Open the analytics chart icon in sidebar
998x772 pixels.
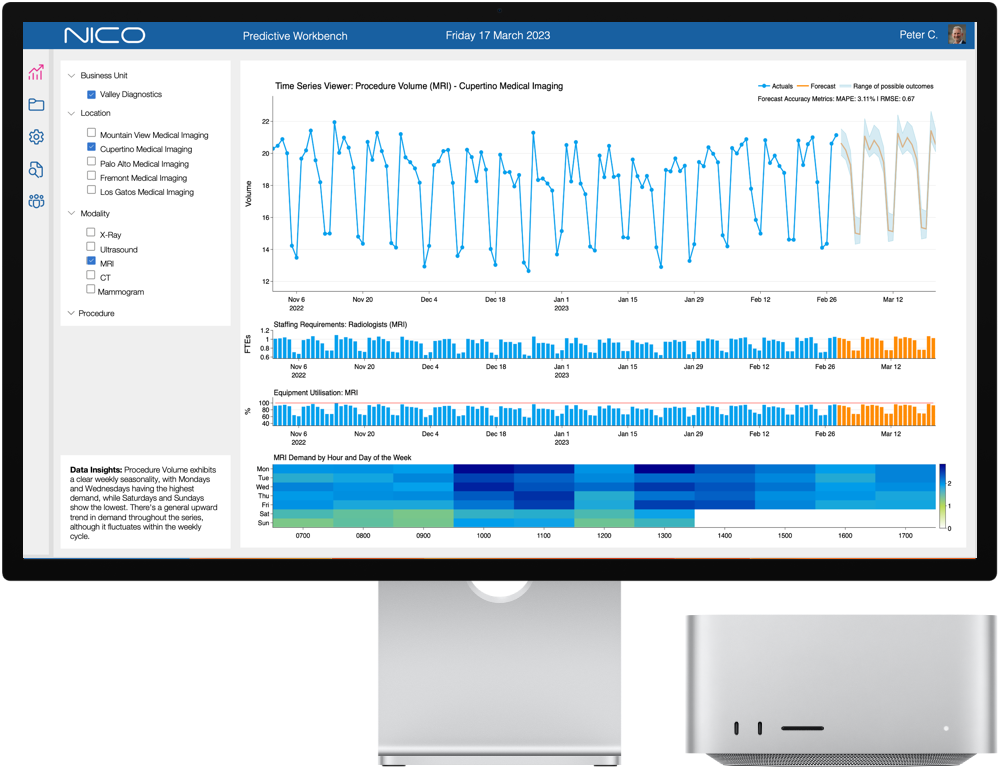click(x=36, y=72)
